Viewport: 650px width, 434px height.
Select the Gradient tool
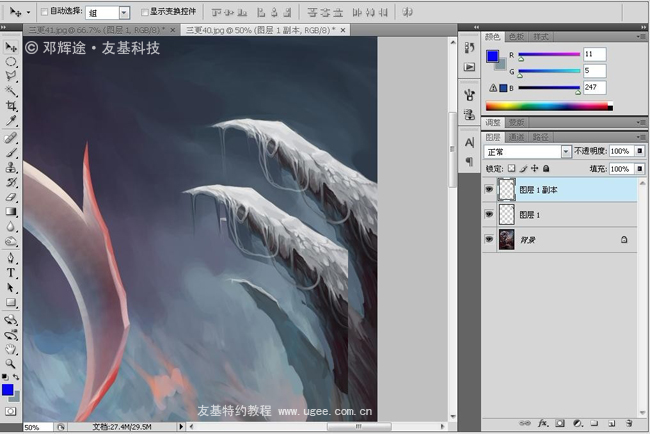11,211
